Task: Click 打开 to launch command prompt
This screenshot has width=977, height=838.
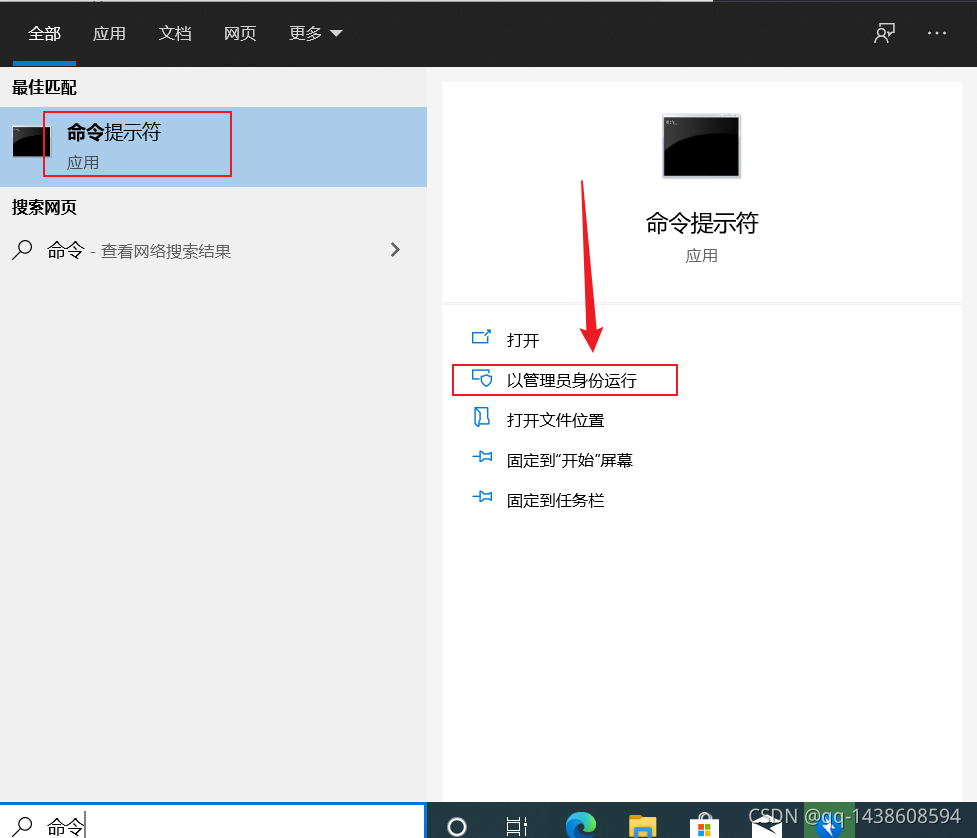Action: tap(522, 340)
